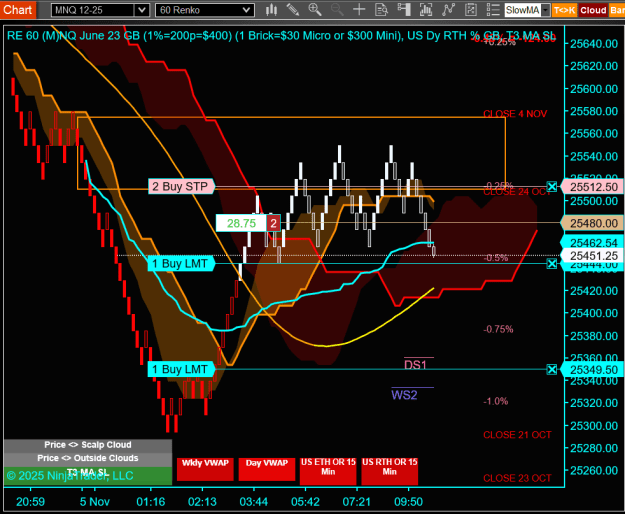This screenshot has width=625, height=514.
Task: Click the red position quantity 2 box
Action: point(273,223)
